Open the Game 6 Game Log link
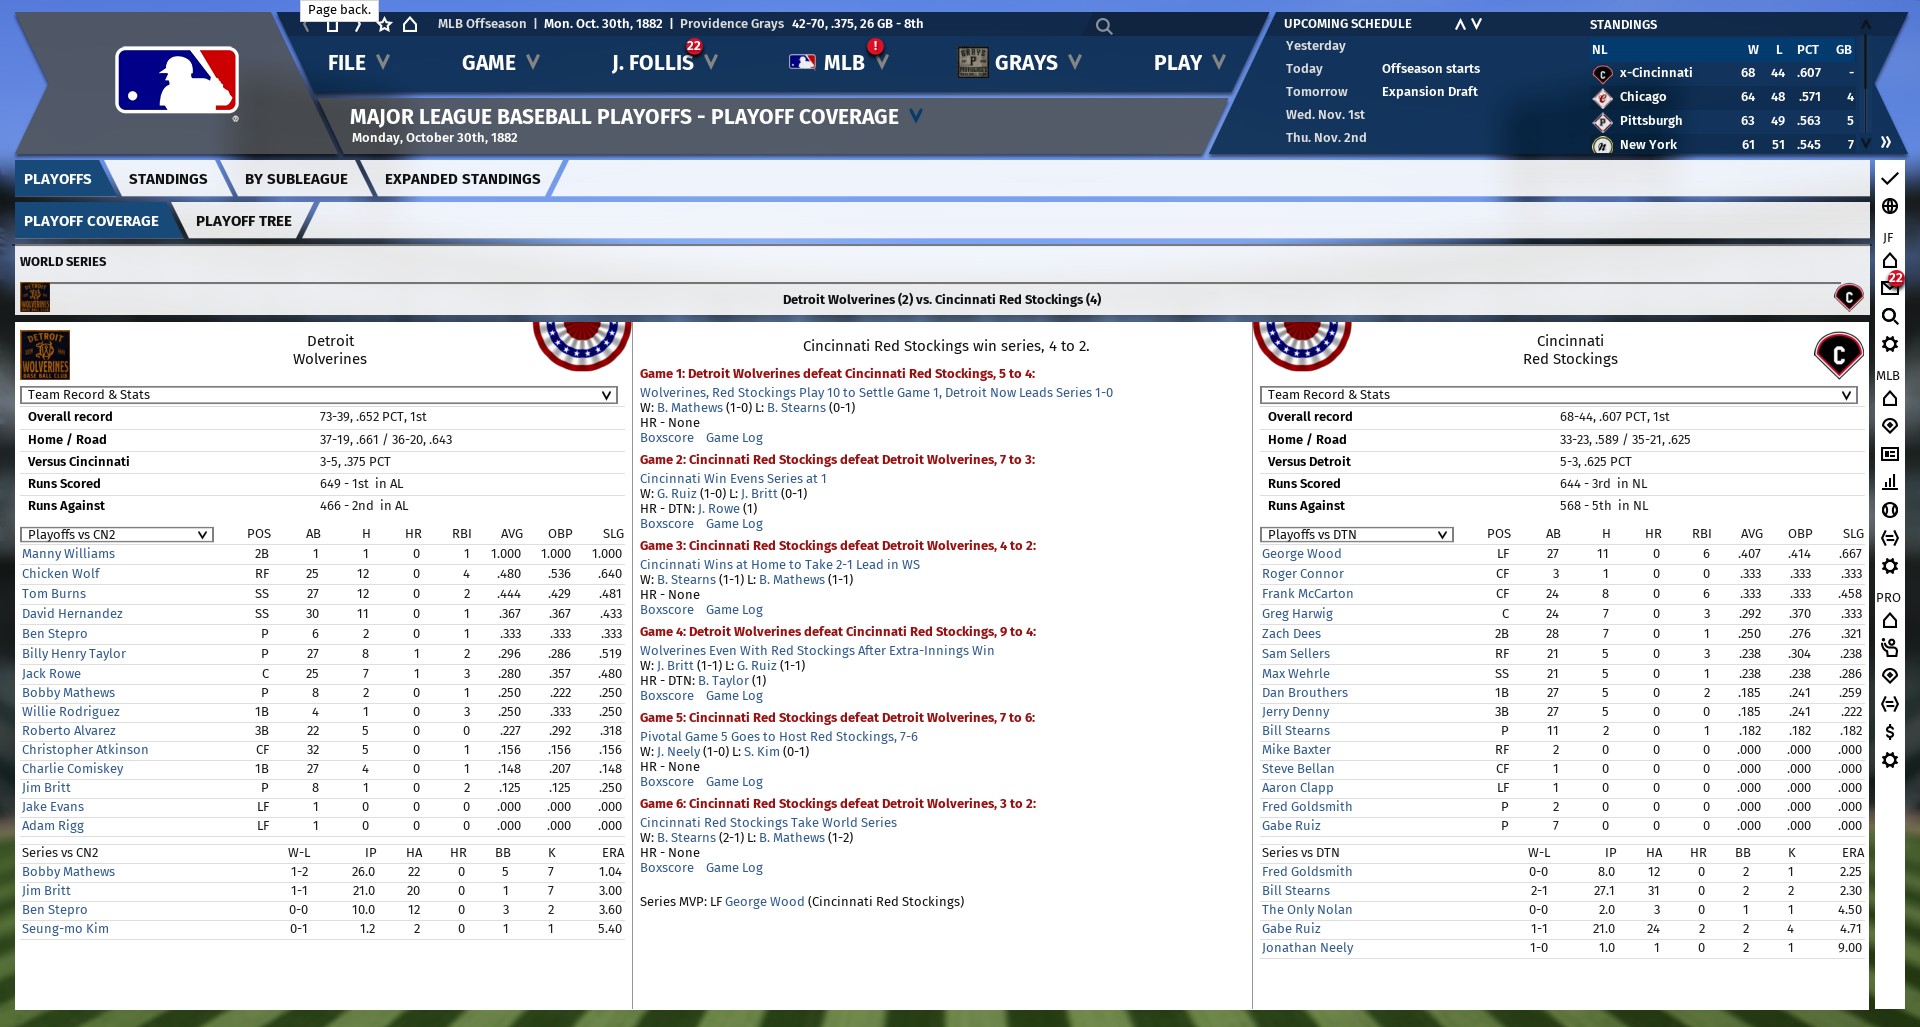 point(734,868)
